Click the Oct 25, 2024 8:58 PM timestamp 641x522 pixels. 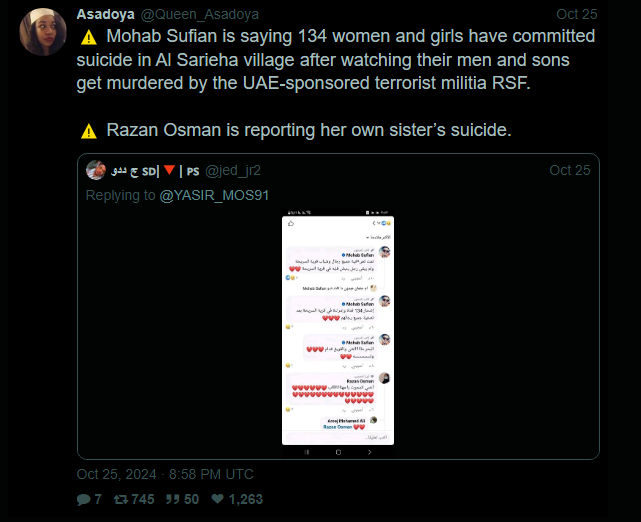coord(165,474)
